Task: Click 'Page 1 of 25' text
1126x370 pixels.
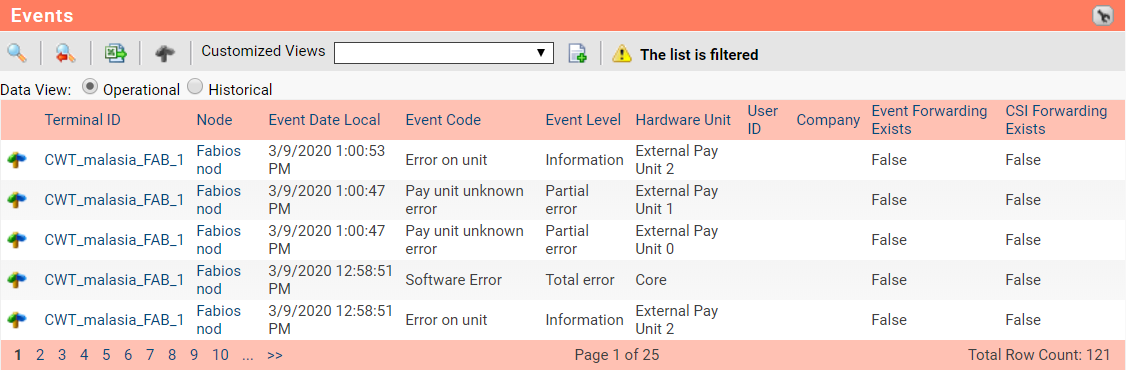Action: [617, 355]
